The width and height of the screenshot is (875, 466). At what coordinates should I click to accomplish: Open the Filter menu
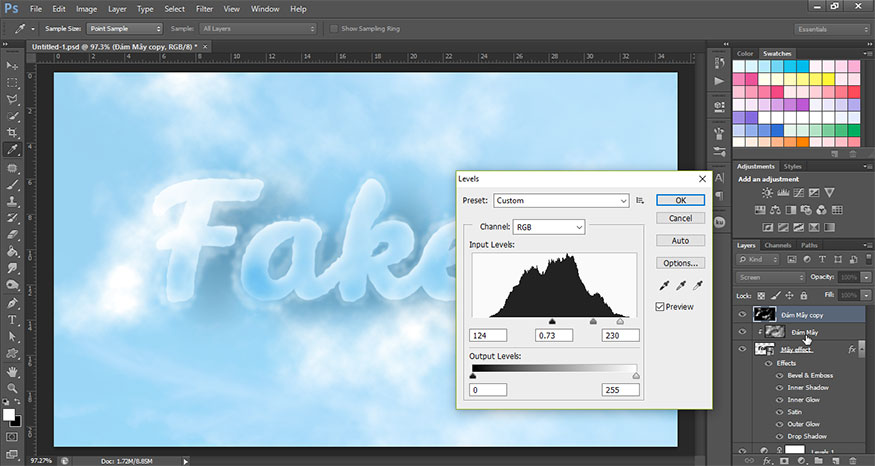tap(204, 9)
